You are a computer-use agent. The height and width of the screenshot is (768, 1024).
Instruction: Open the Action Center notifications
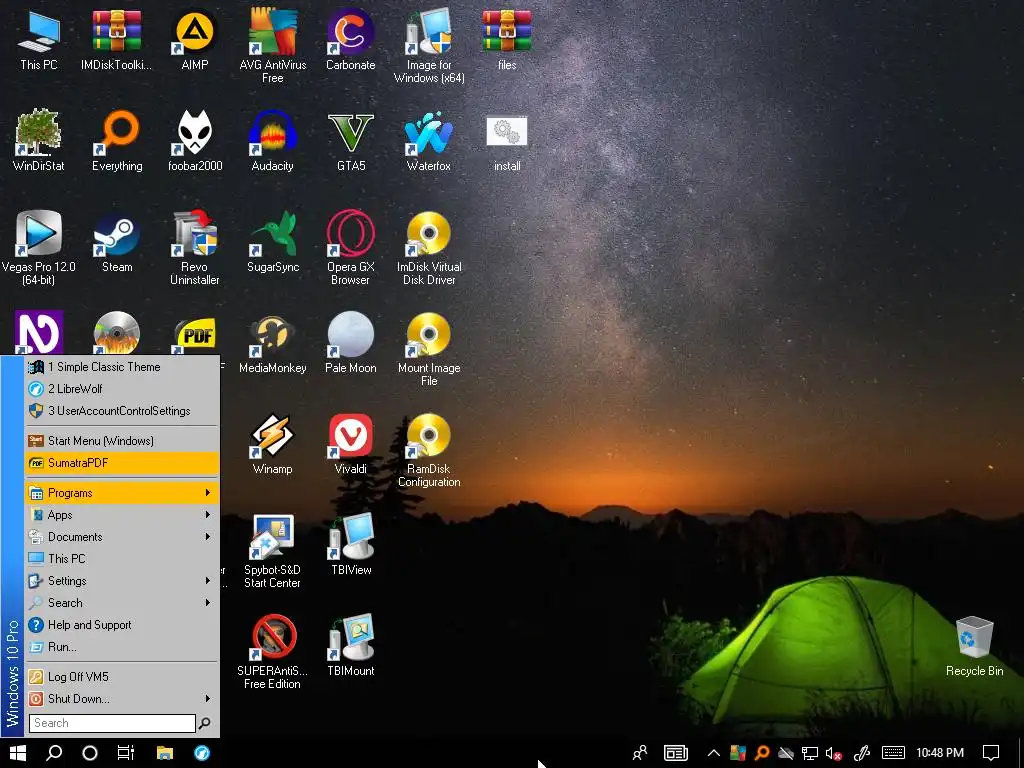(x=991, y=753)
